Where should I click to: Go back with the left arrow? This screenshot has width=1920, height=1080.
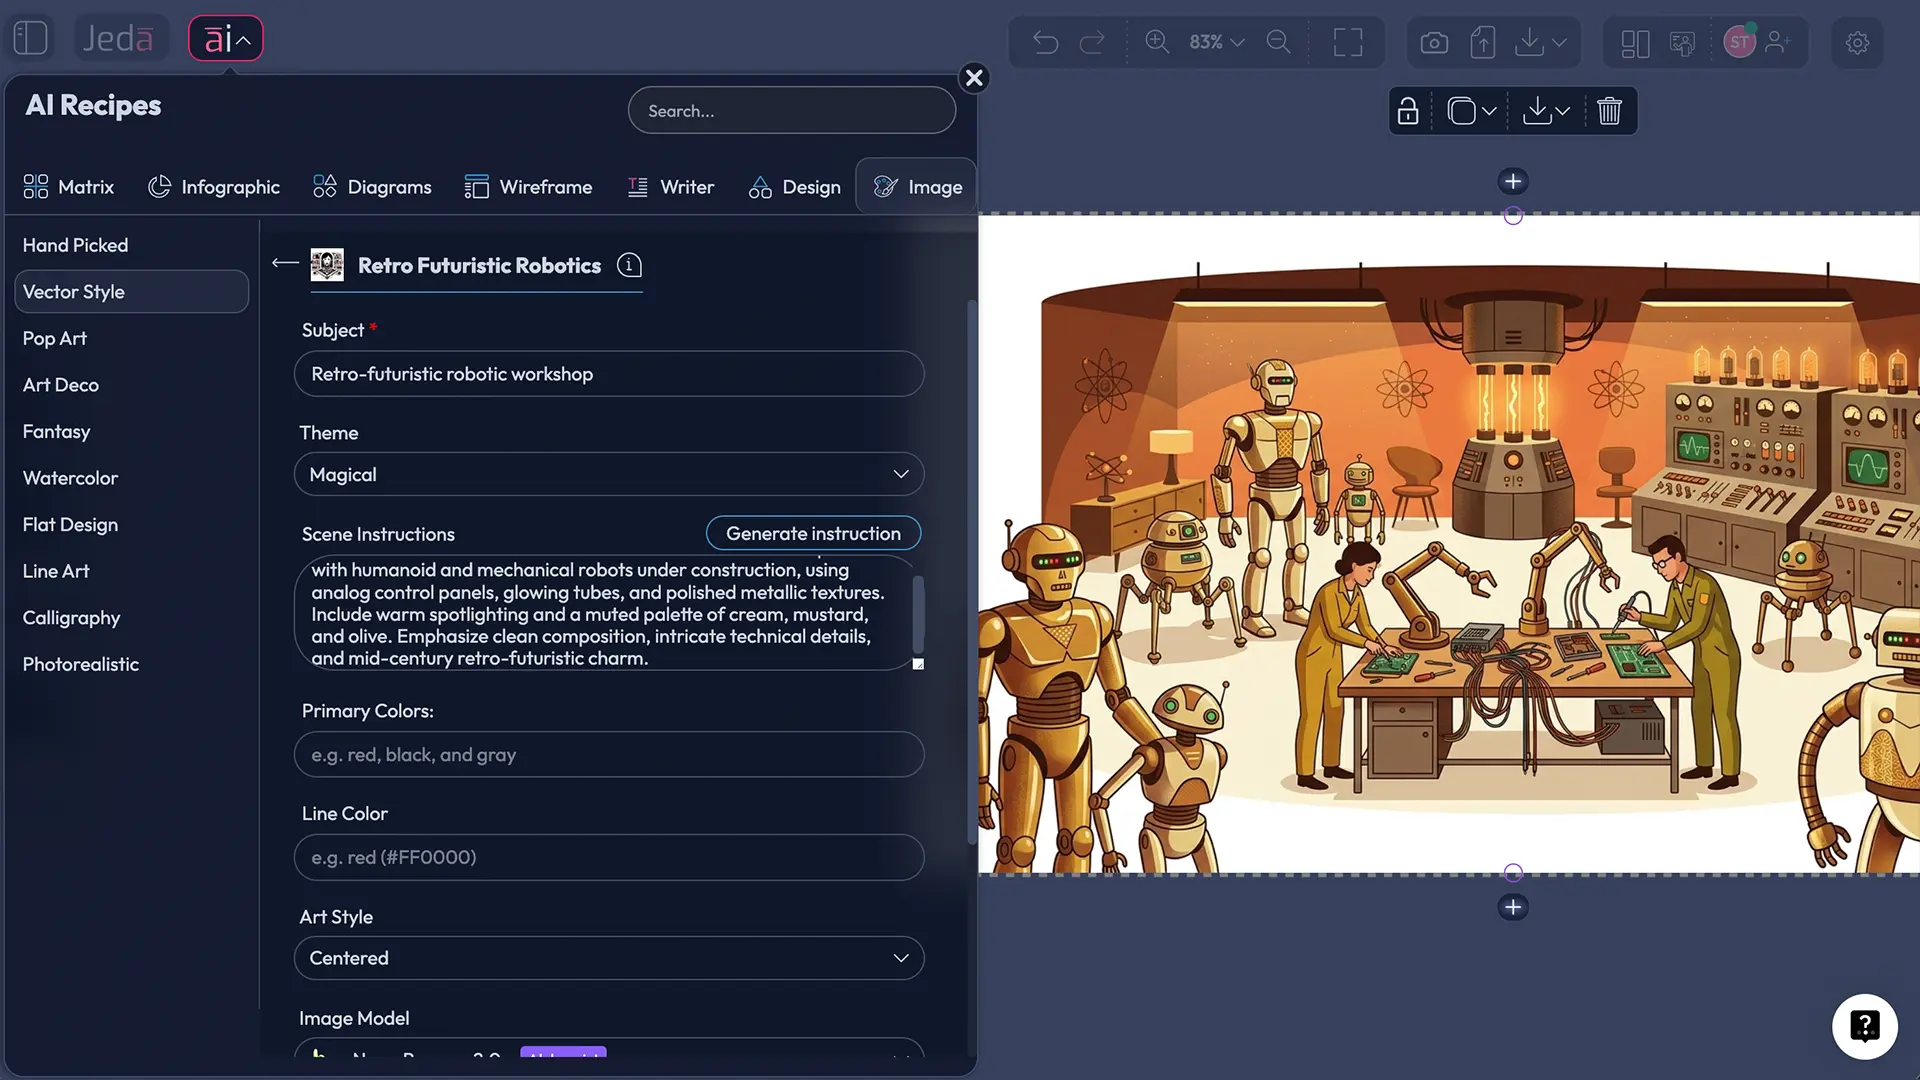click(285, 263)
